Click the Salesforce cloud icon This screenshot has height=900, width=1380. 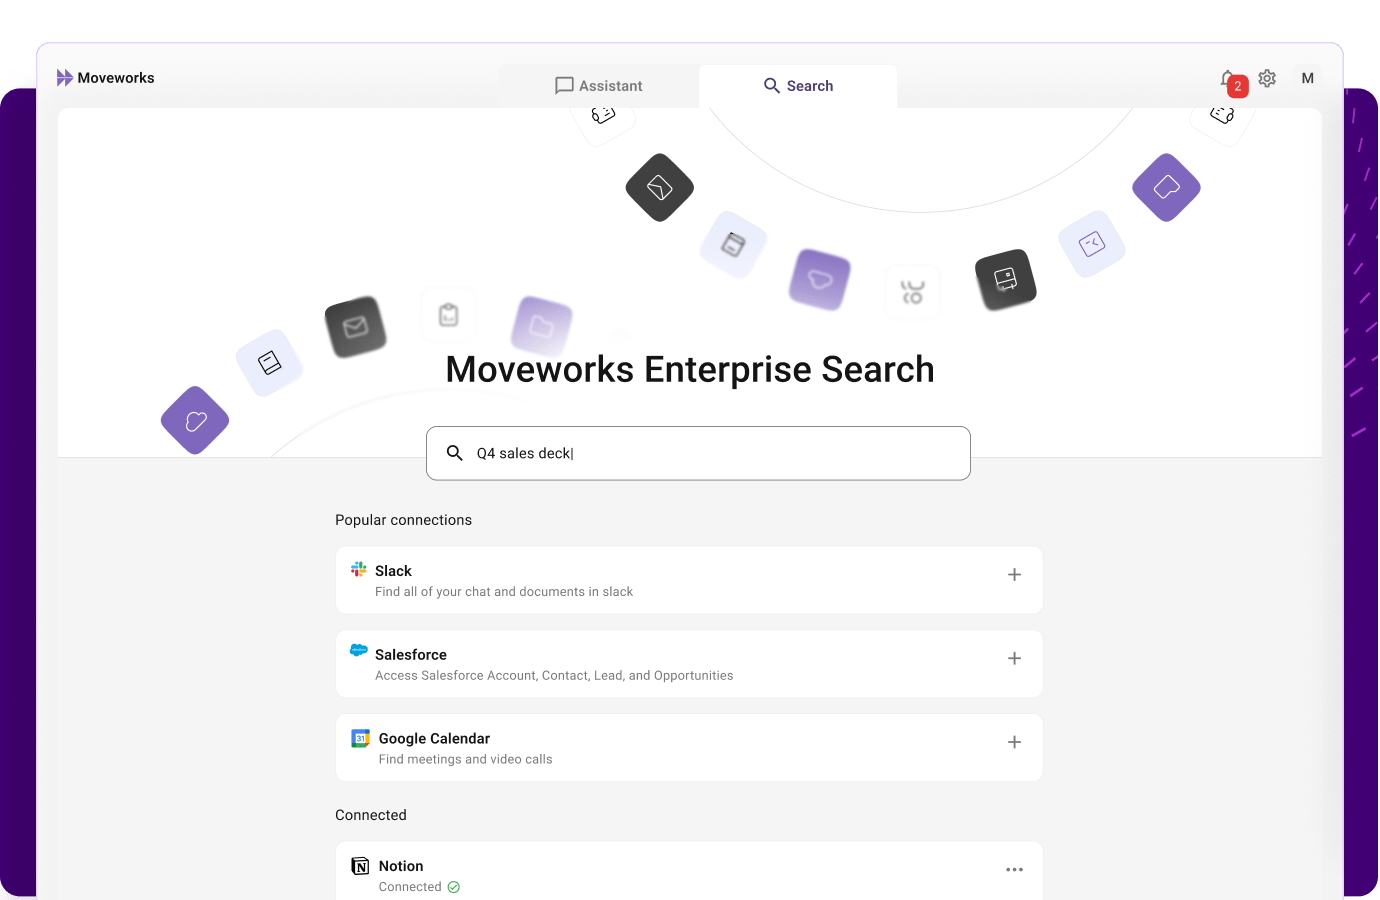click(x=359, y=650)
